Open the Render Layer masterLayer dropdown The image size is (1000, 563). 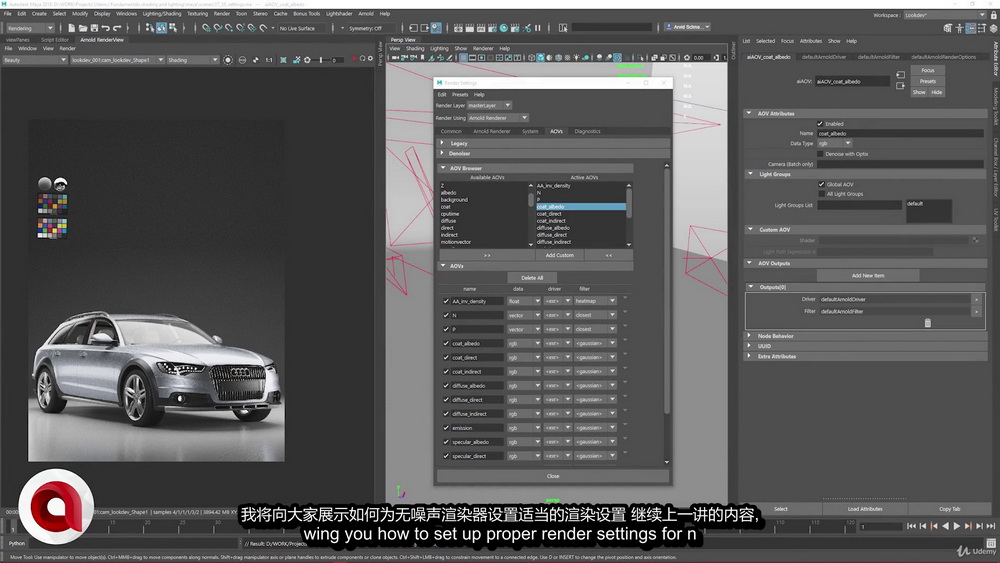489,105
